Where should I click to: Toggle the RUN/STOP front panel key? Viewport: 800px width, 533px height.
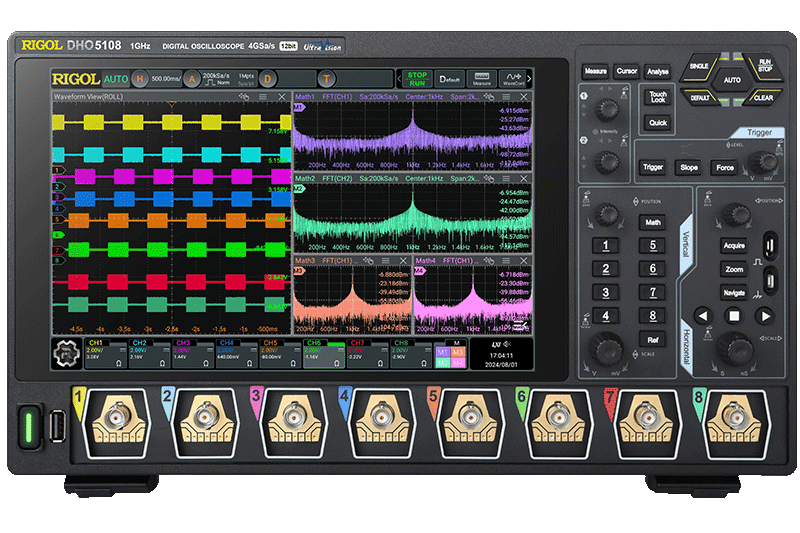click(x=764, y=68)
